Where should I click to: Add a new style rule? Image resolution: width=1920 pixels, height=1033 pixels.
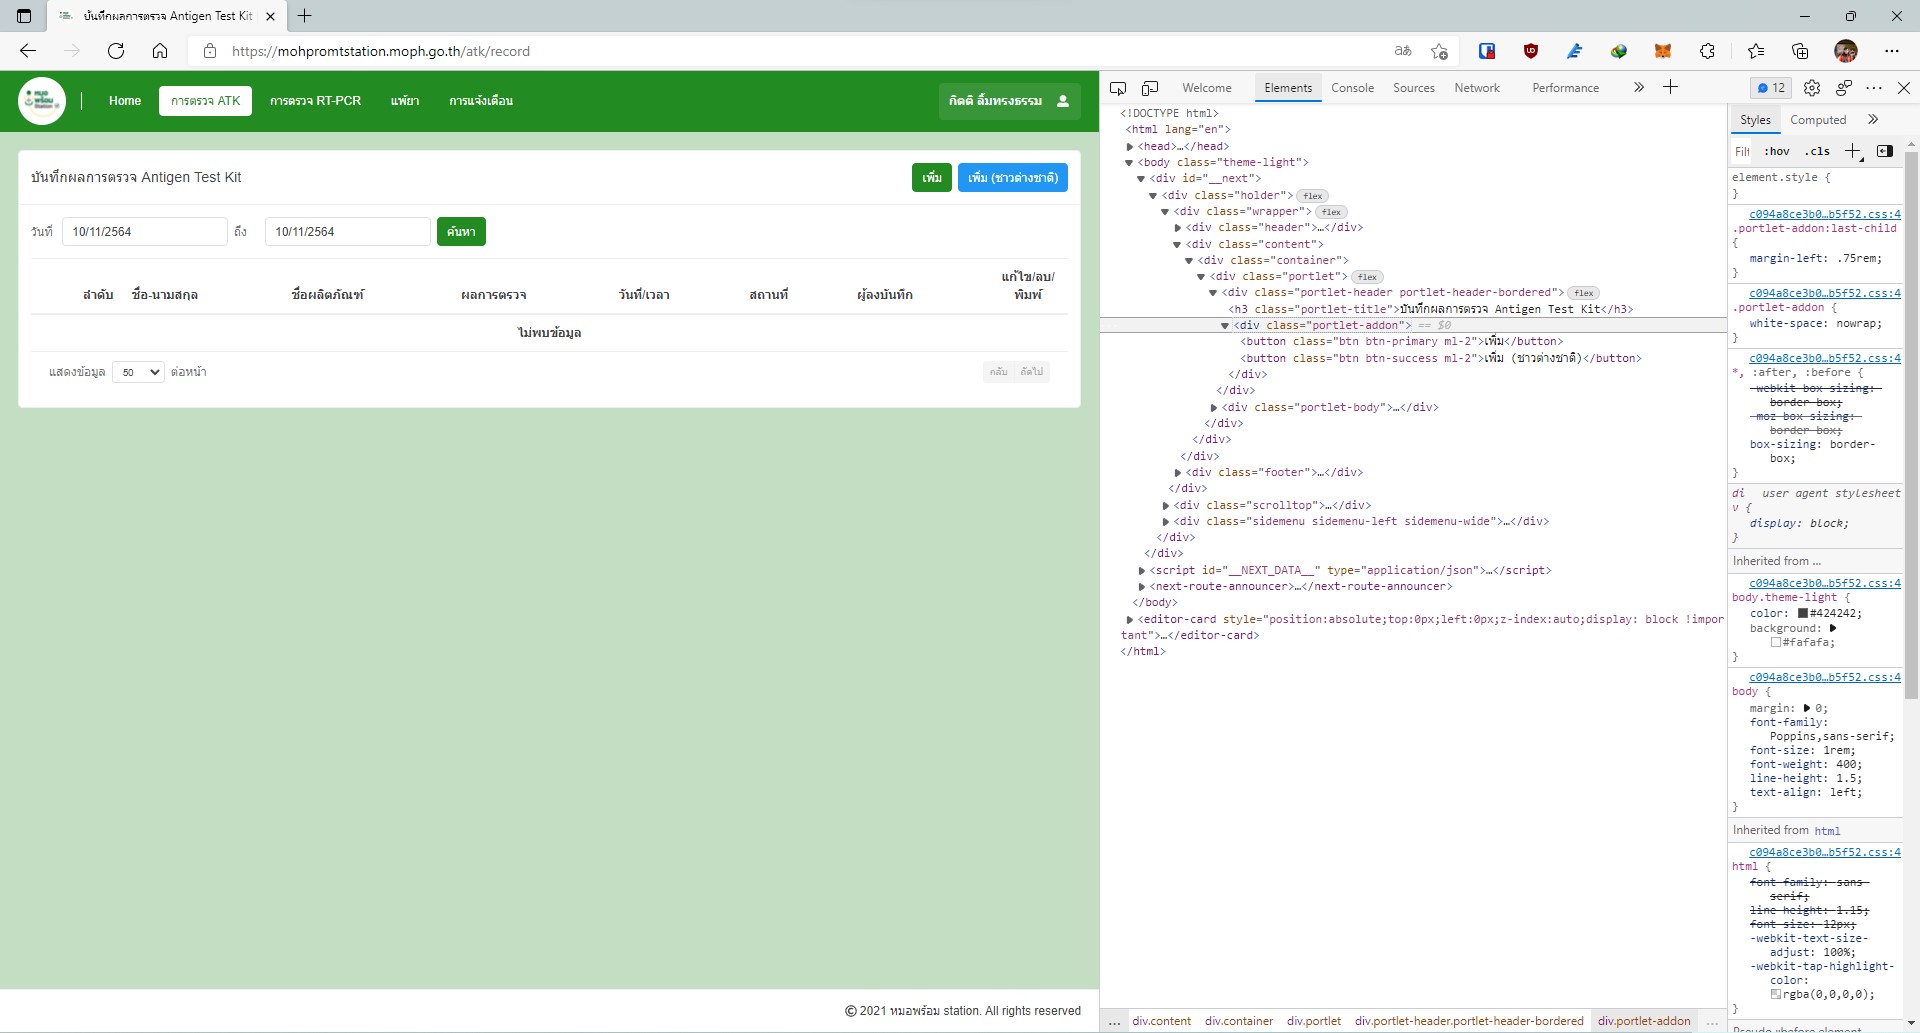(1852, 151)
